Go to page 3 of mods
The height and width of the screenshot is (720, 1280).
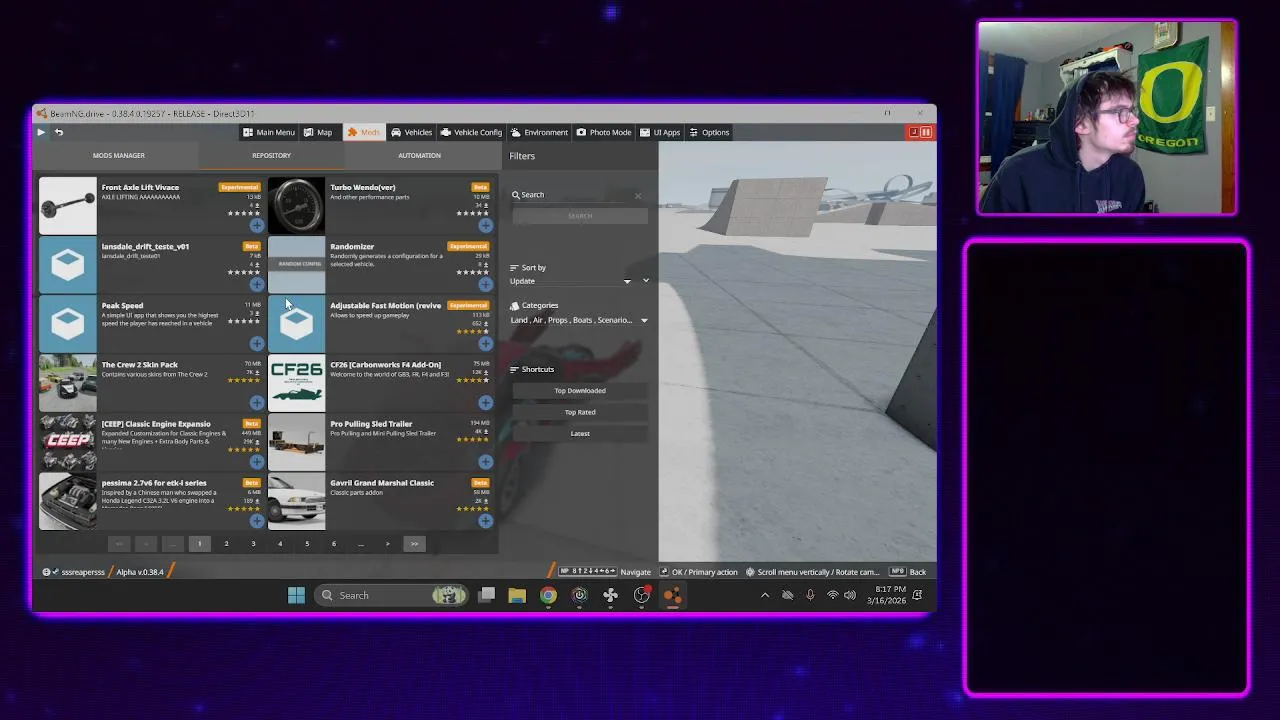tap(253, 544)
